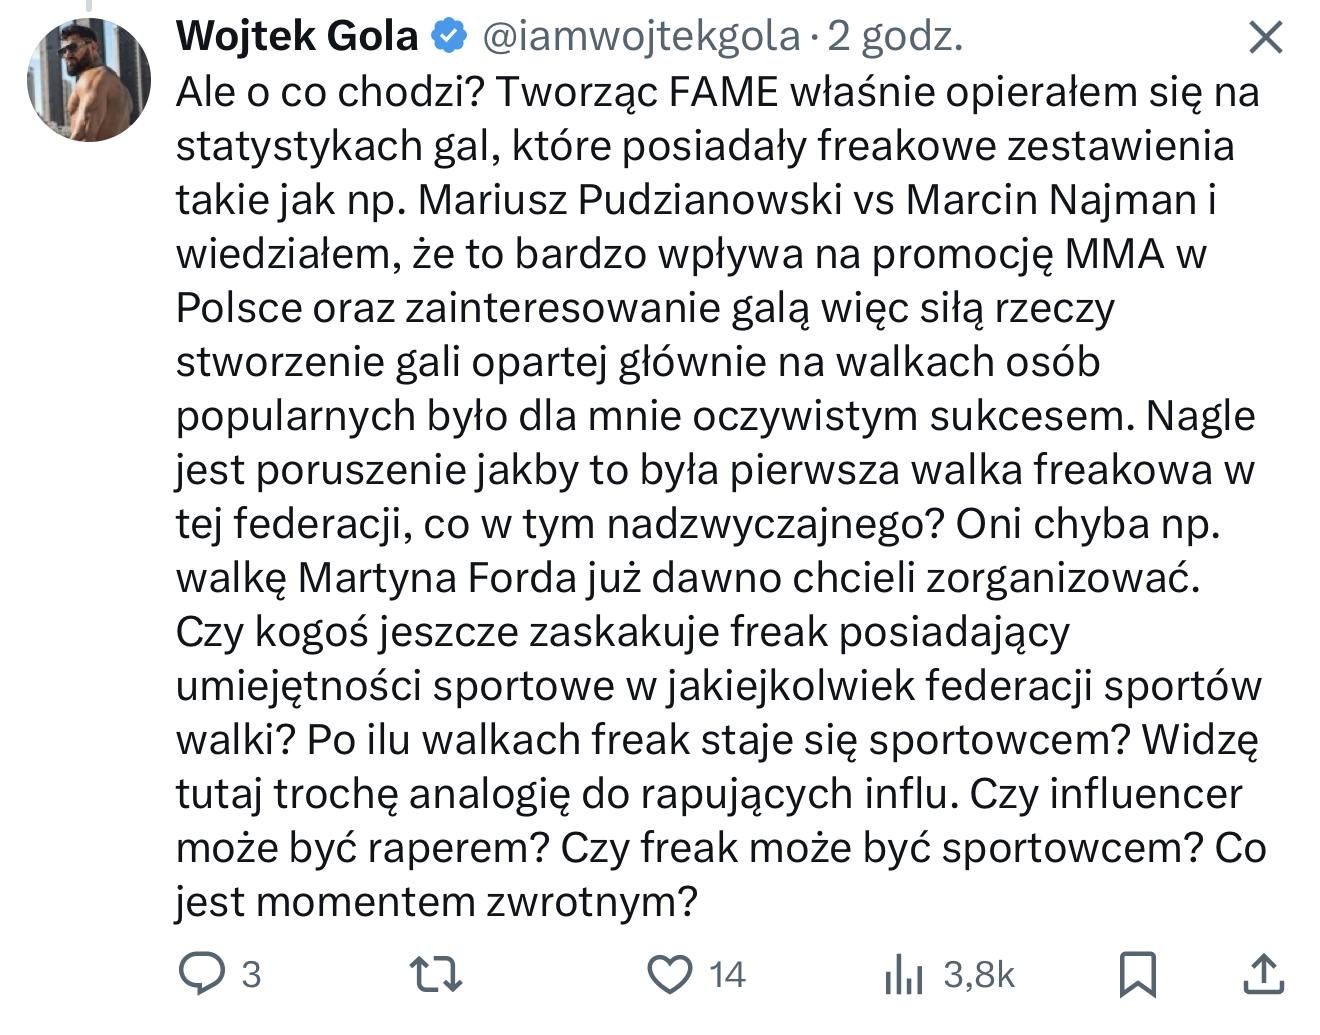Click the like count 14

point(727,974)
